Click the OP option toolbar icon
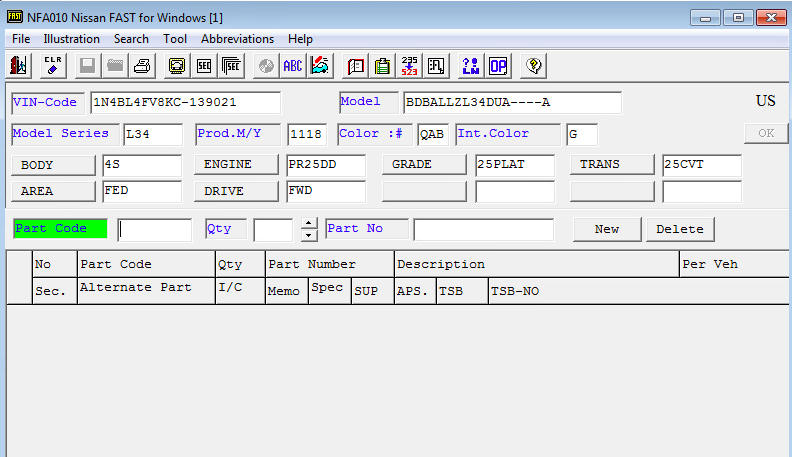 coord(497,66)
